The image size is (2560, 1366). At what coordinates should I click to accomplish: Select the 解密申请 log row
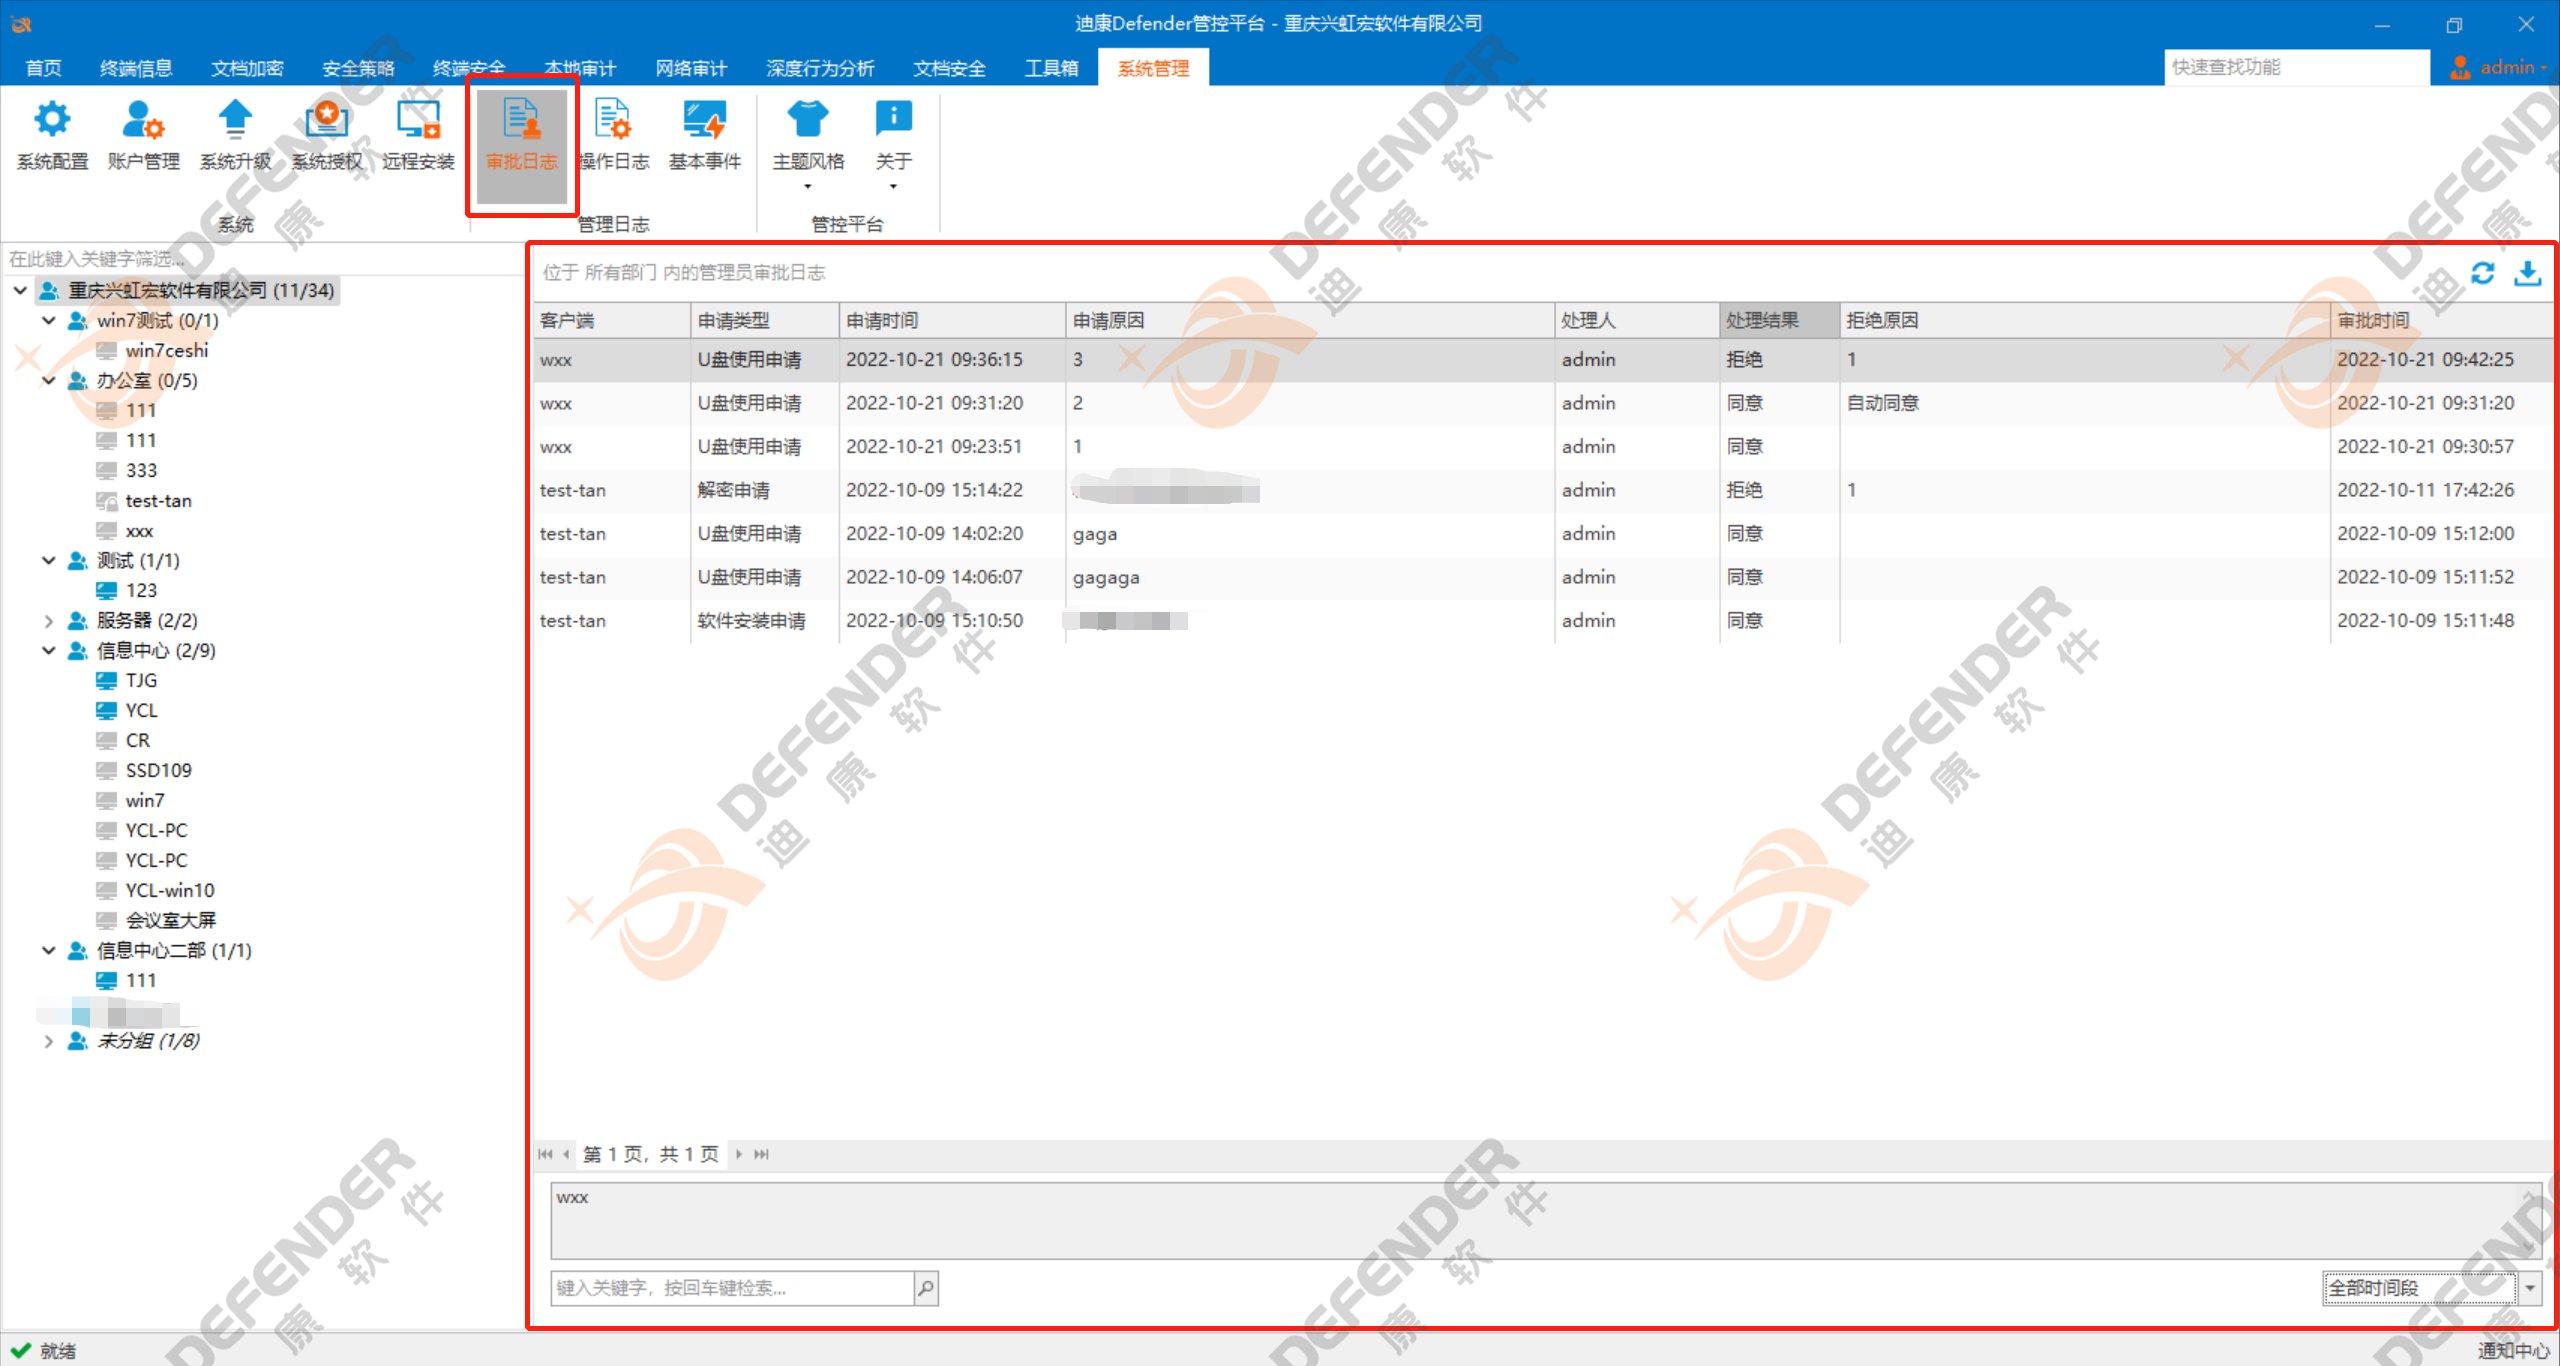[1542, 490]
